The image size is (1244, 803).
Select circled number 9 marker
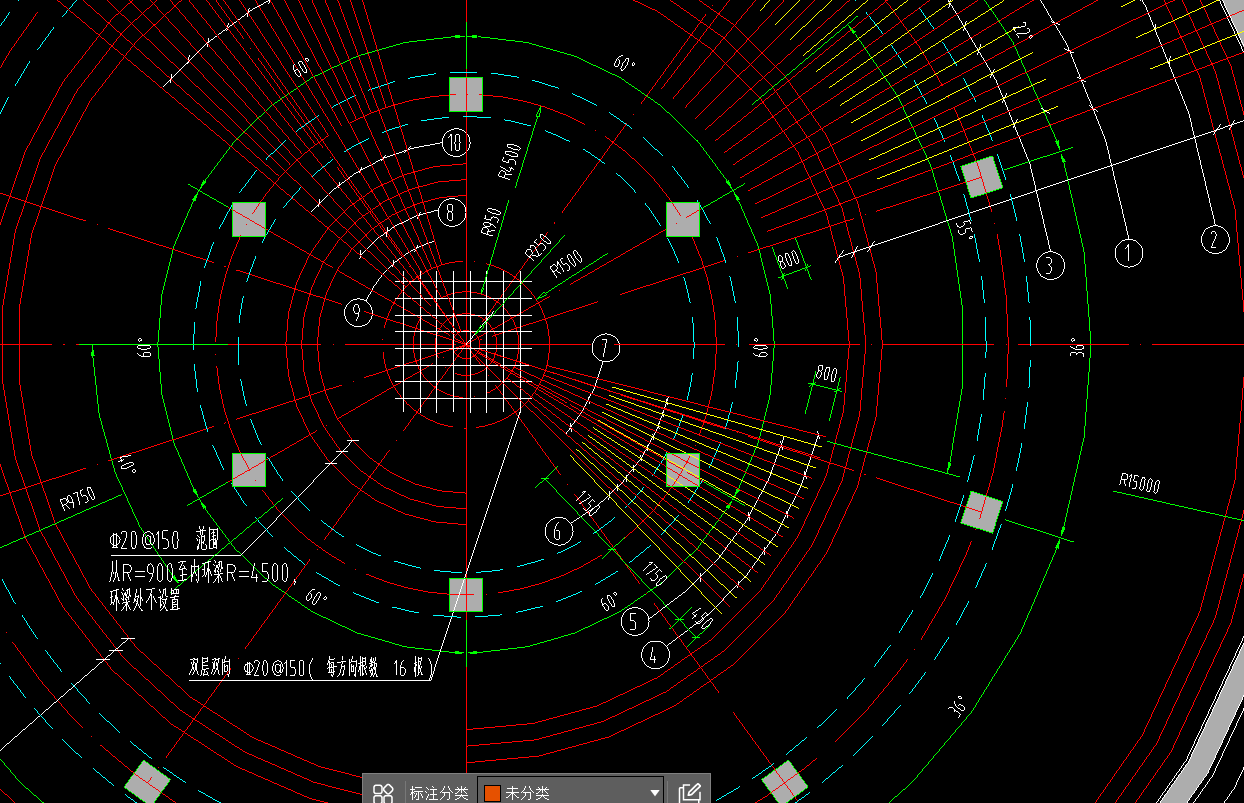coord(358,313)
